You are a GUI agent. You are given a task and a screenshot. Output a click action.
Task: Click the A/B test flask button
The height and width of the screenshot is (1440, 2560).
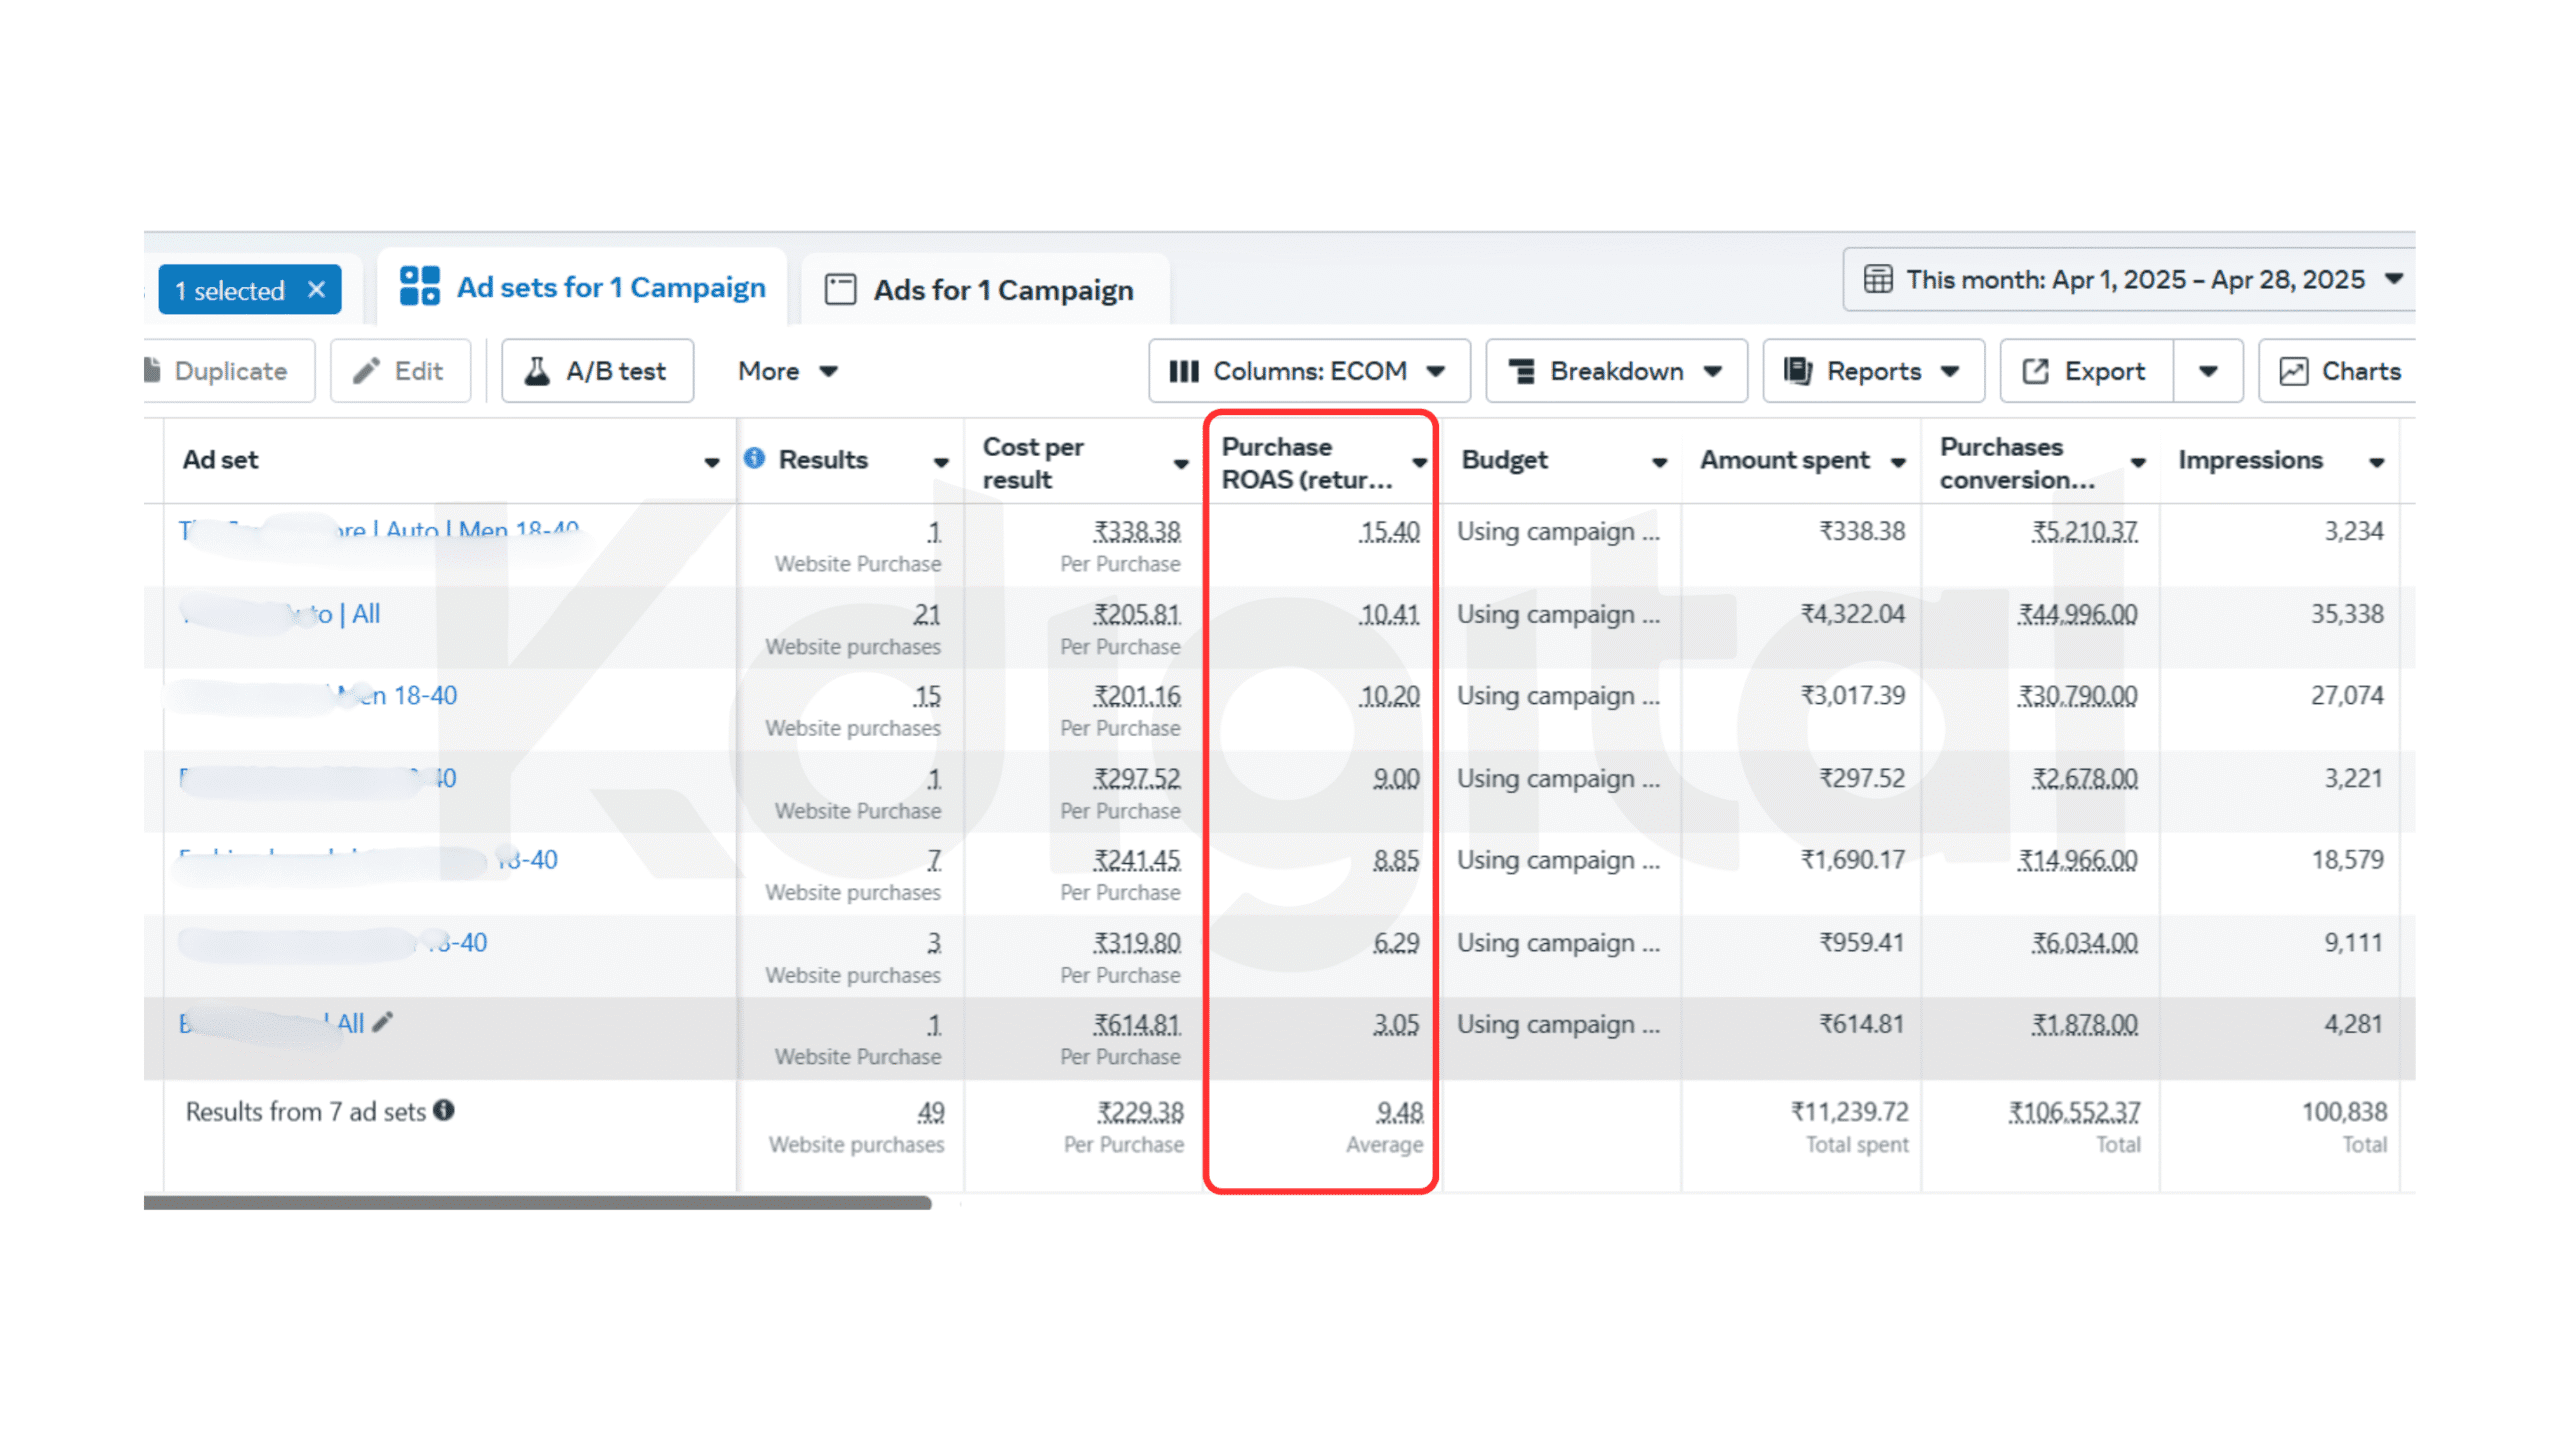coord(597,371)
